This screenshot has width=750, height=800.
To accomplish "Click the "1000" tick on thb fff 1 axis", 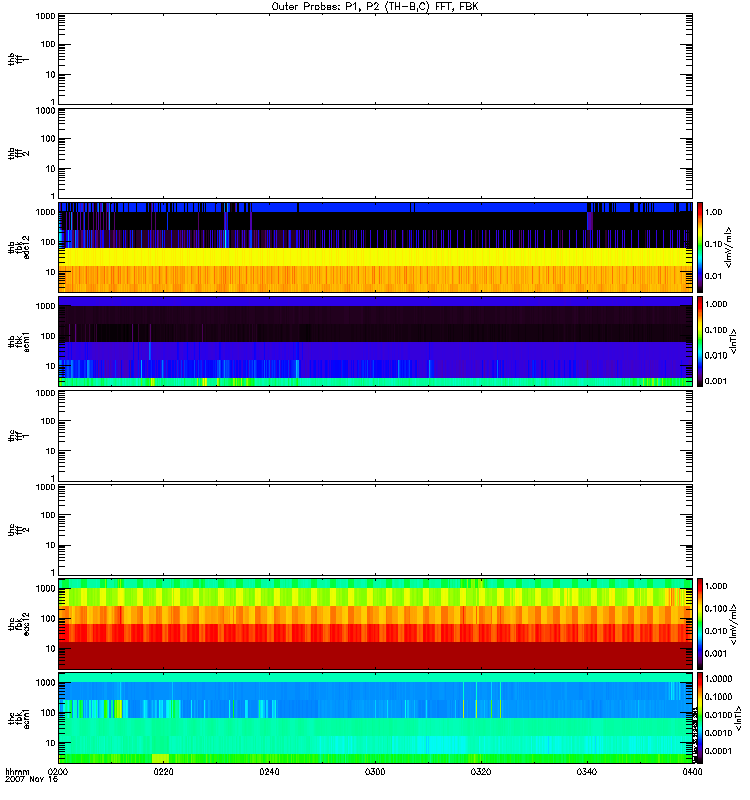I will pyautogui.click(x=45, y=16).
